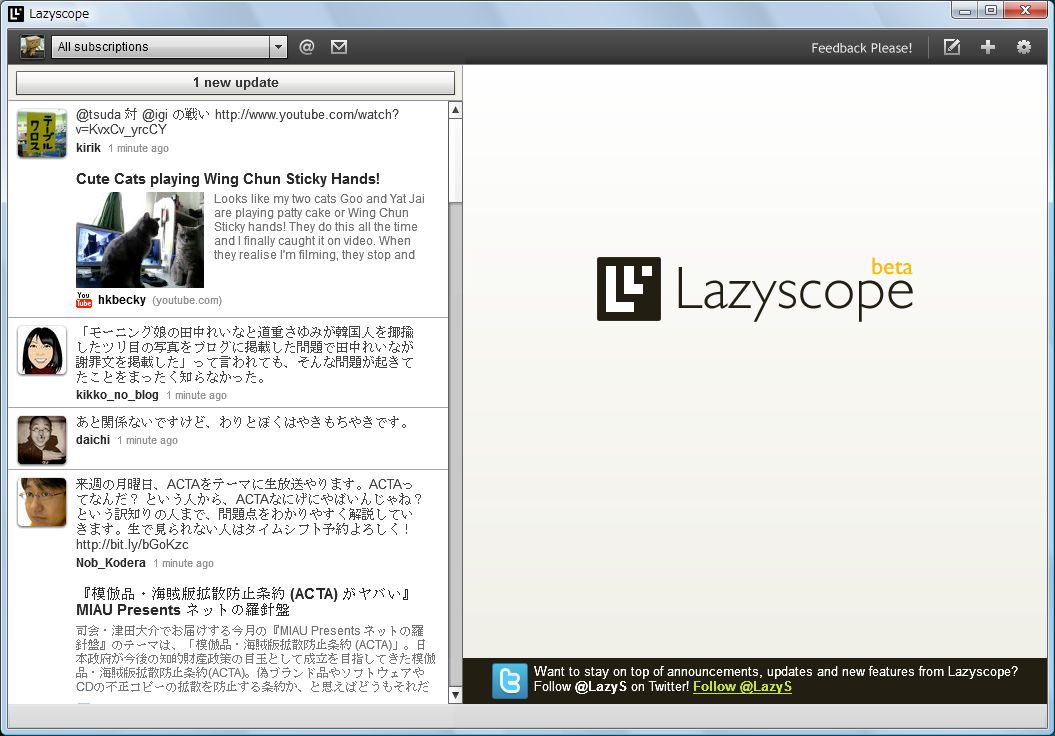Click the timeline scrollbar up arrow
1055x736 pixels.
(x=456, y=110)
